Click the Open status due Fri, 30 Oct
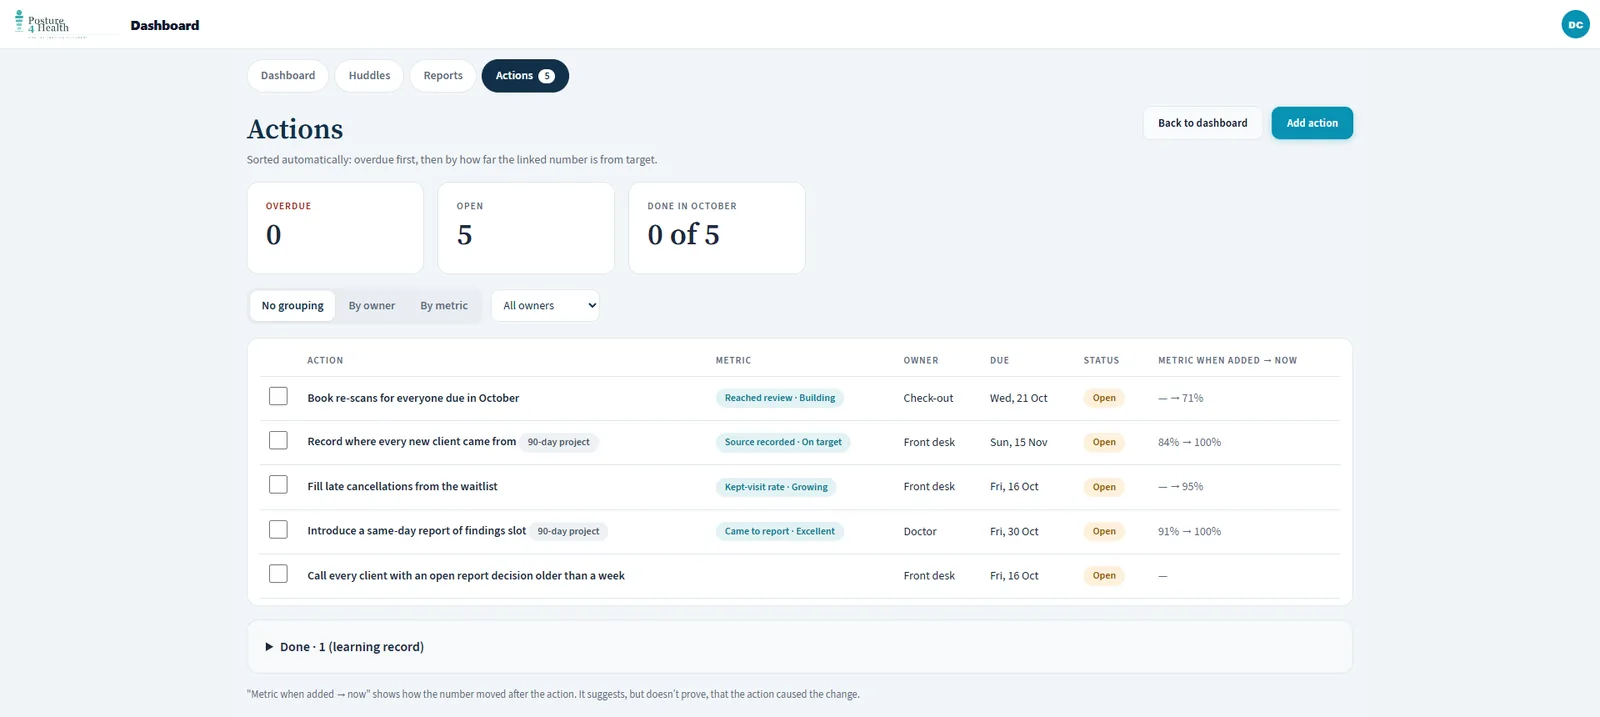 [1104, 531]
